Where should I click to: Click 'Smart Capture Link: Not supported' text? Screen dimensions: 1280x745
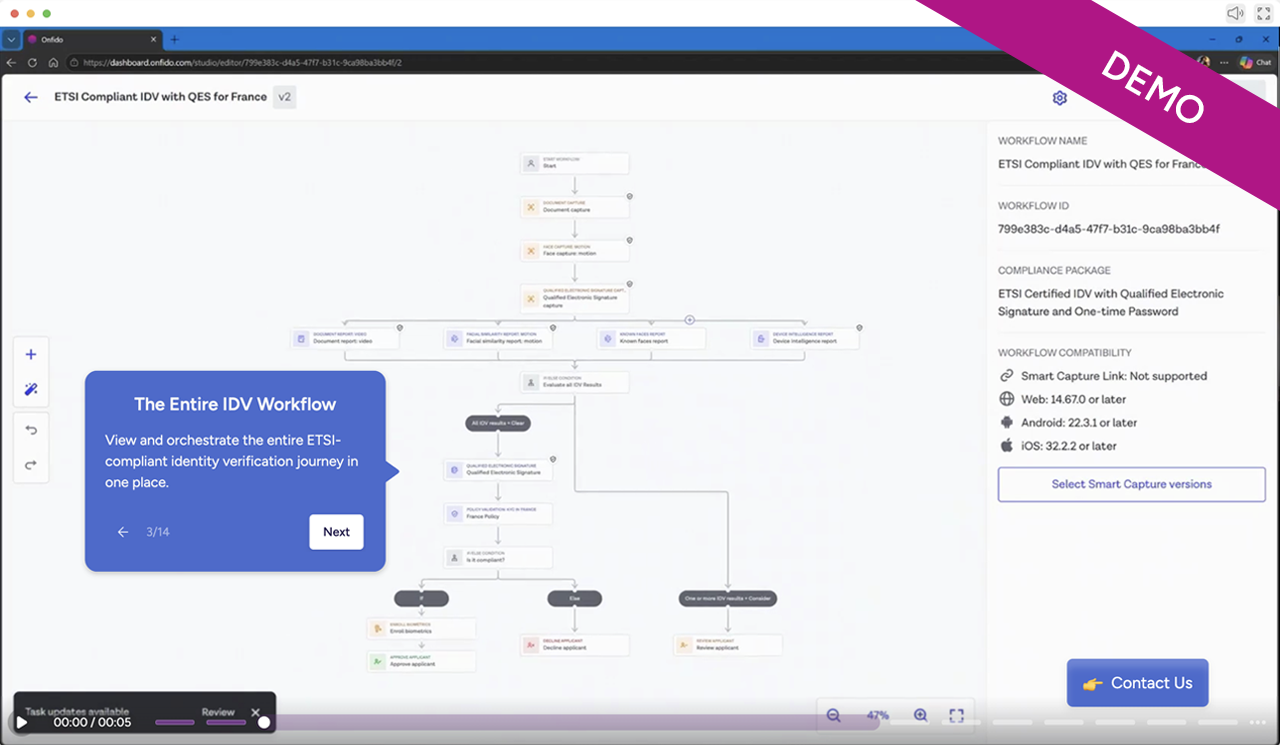(1114, 376)
